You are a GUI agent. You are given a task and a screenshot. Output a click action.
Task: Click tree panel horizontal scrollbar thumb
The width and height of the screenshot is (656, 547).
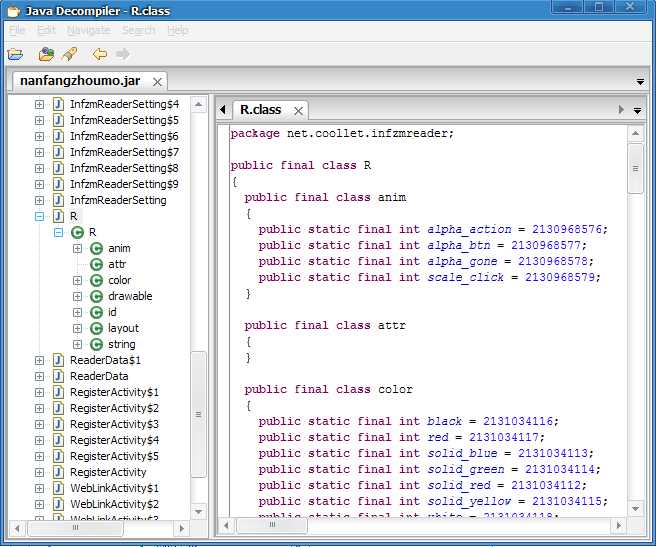click(x=75, y=528)
